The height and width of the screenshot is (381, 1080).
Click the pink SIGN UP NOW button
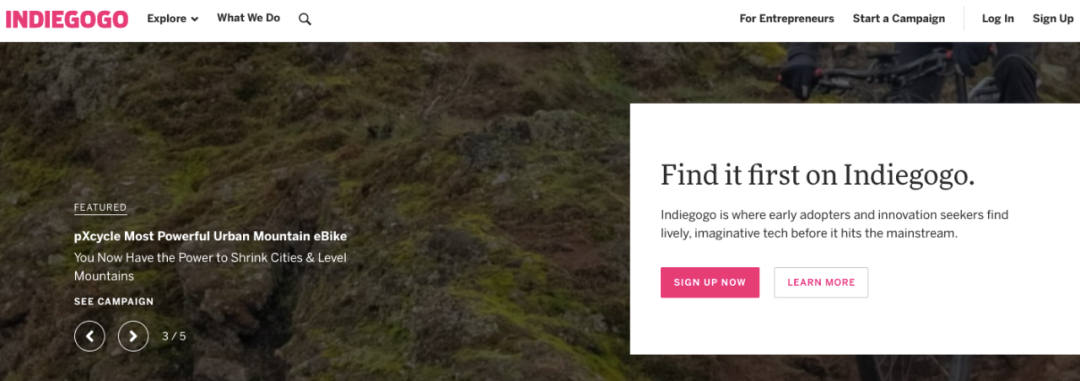[710, 282]
